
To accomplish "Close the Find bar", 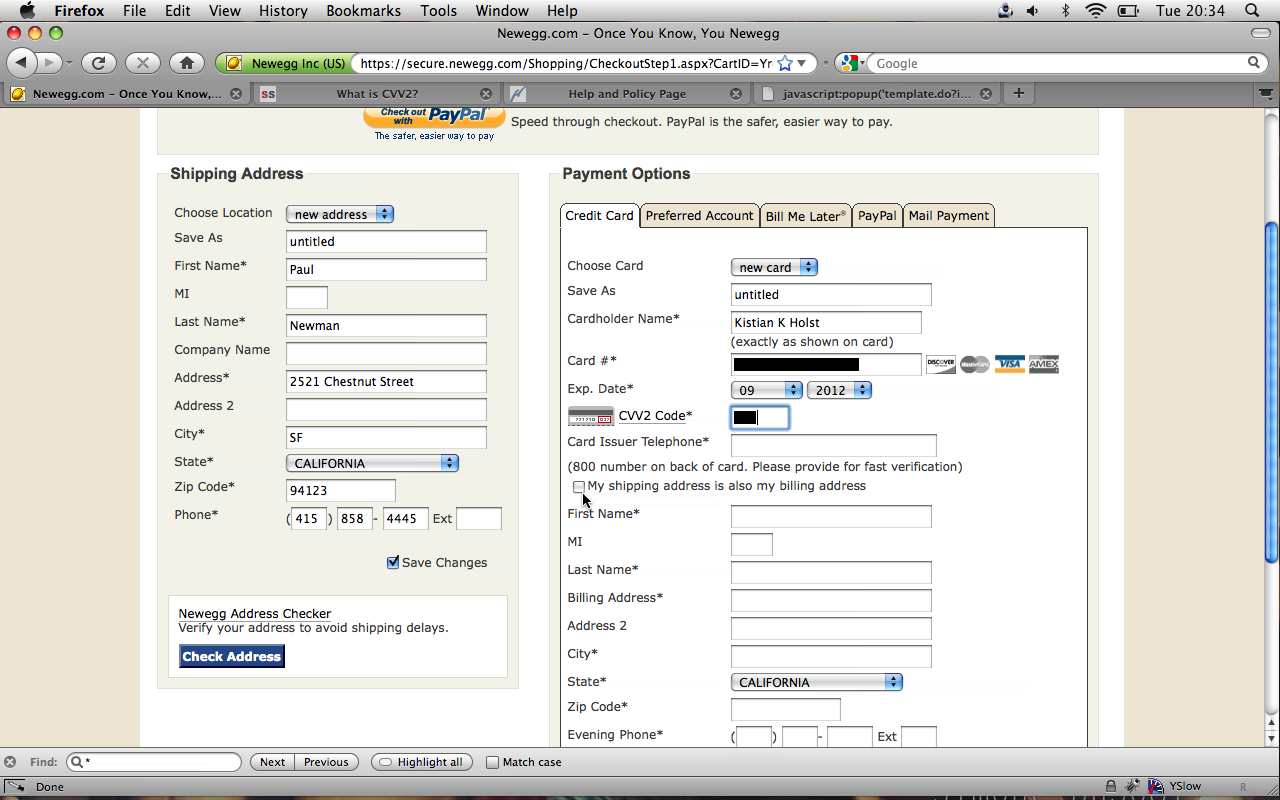I will tap(10, 762).
